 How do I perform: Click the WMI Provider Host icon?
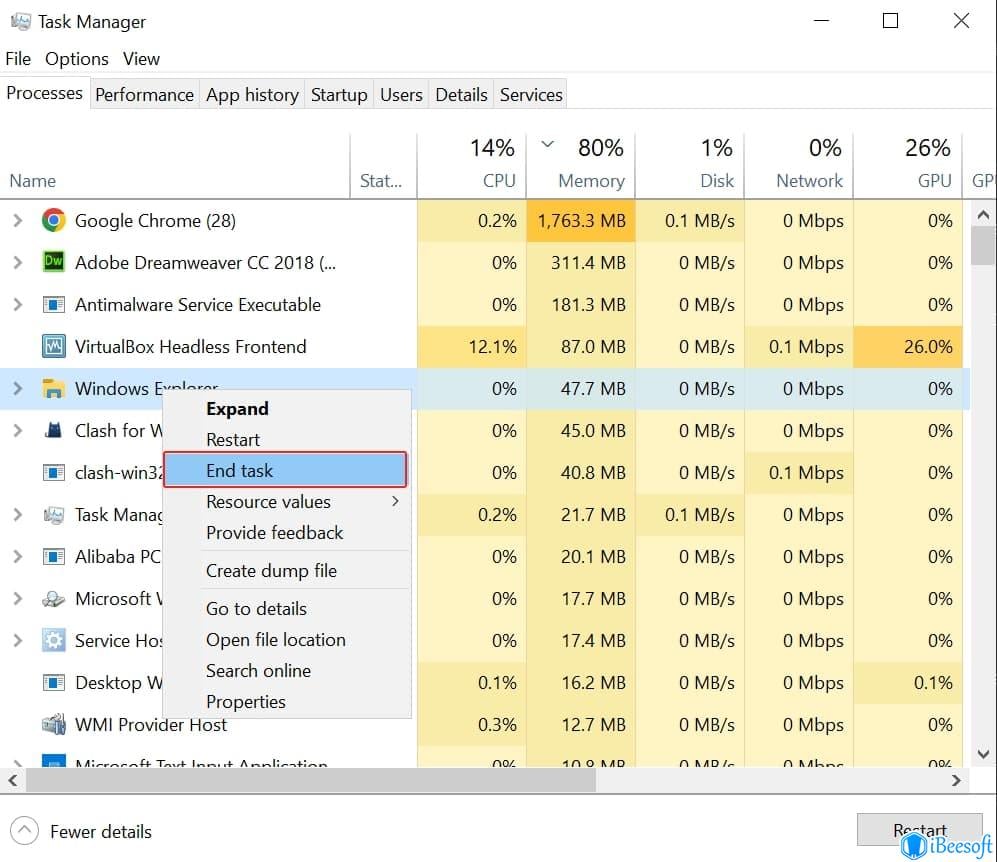click(54, 724)
